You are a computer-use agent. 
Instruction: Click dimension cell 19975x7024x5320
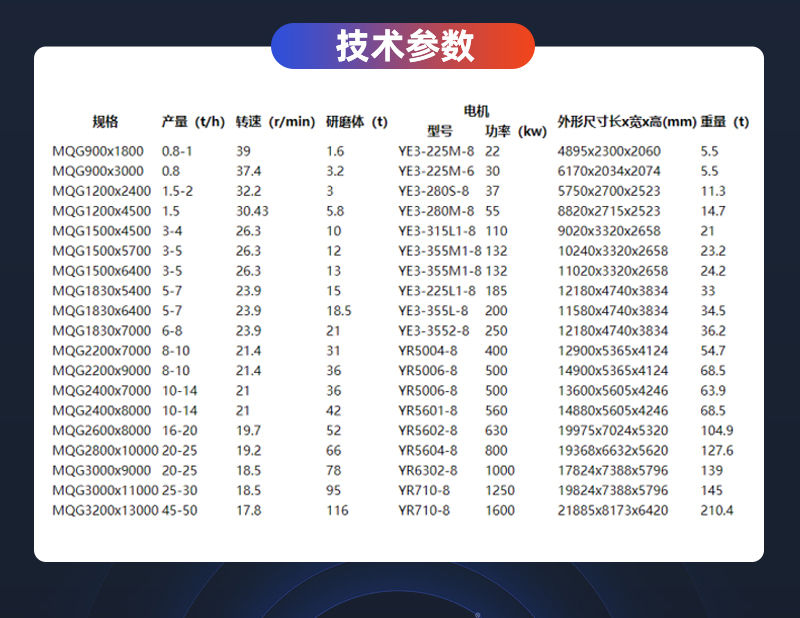click(x=612, y=431)
